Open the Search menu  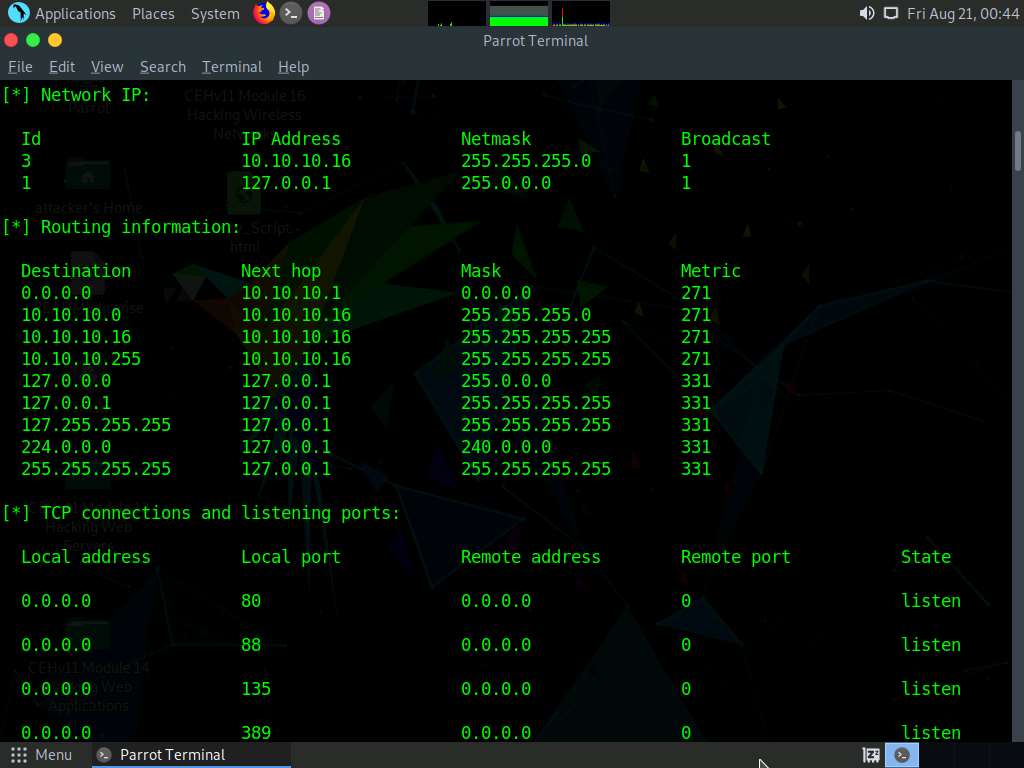pos(163,67)
